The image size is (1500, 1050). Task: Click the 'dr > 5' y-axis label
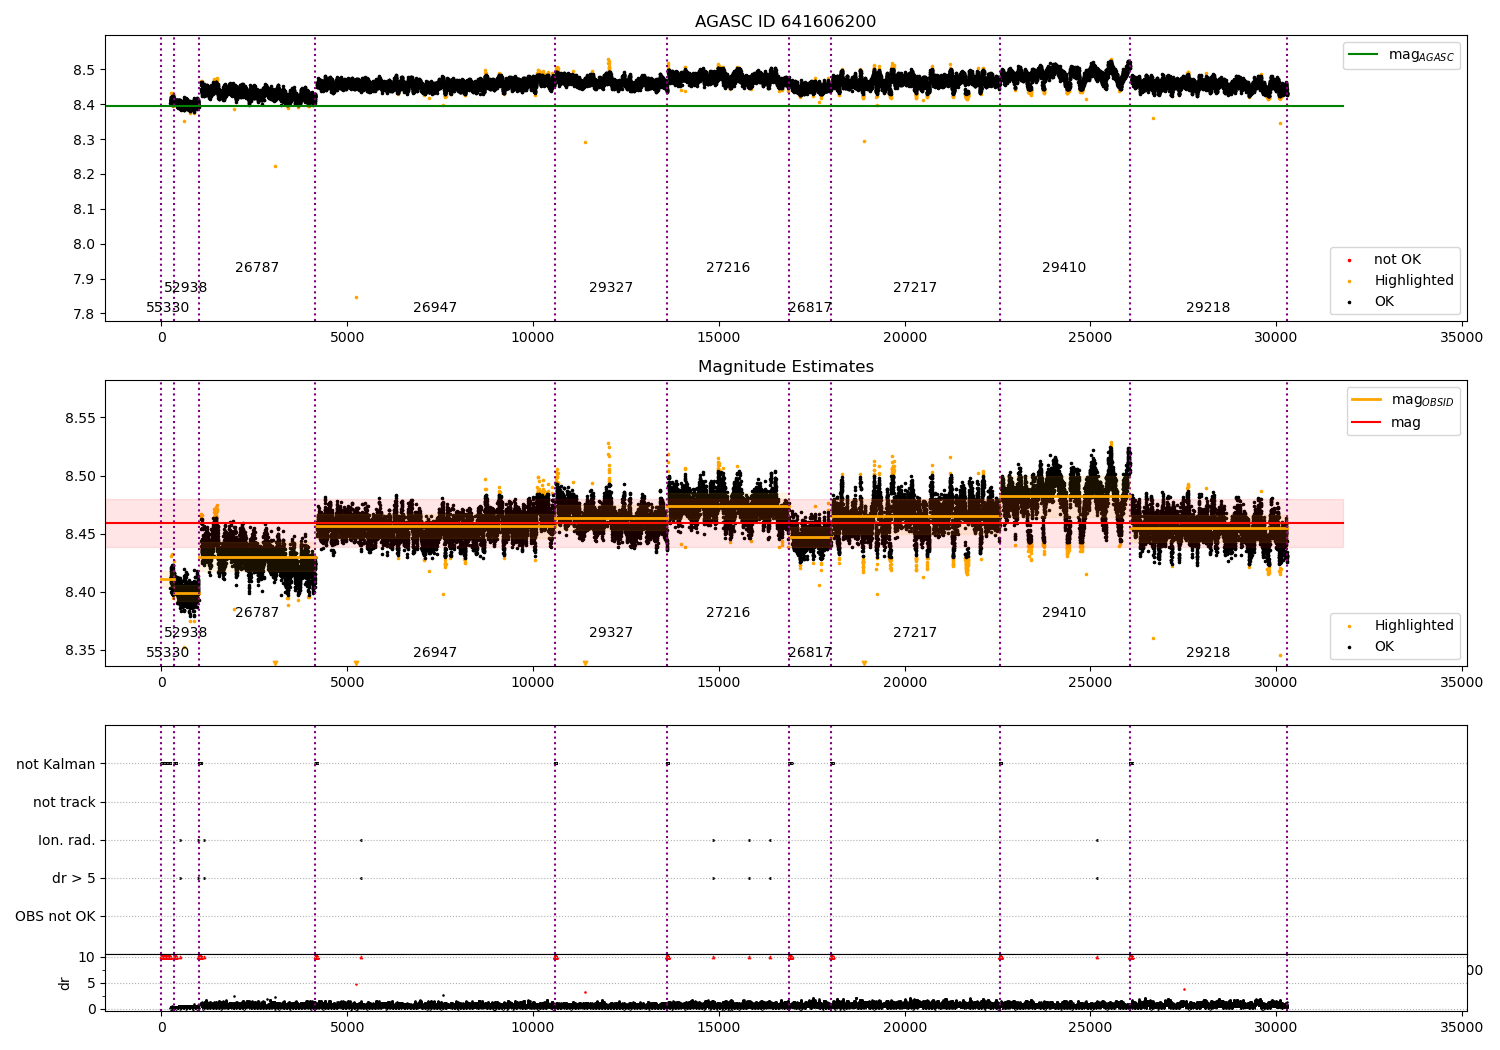[74, 878]
